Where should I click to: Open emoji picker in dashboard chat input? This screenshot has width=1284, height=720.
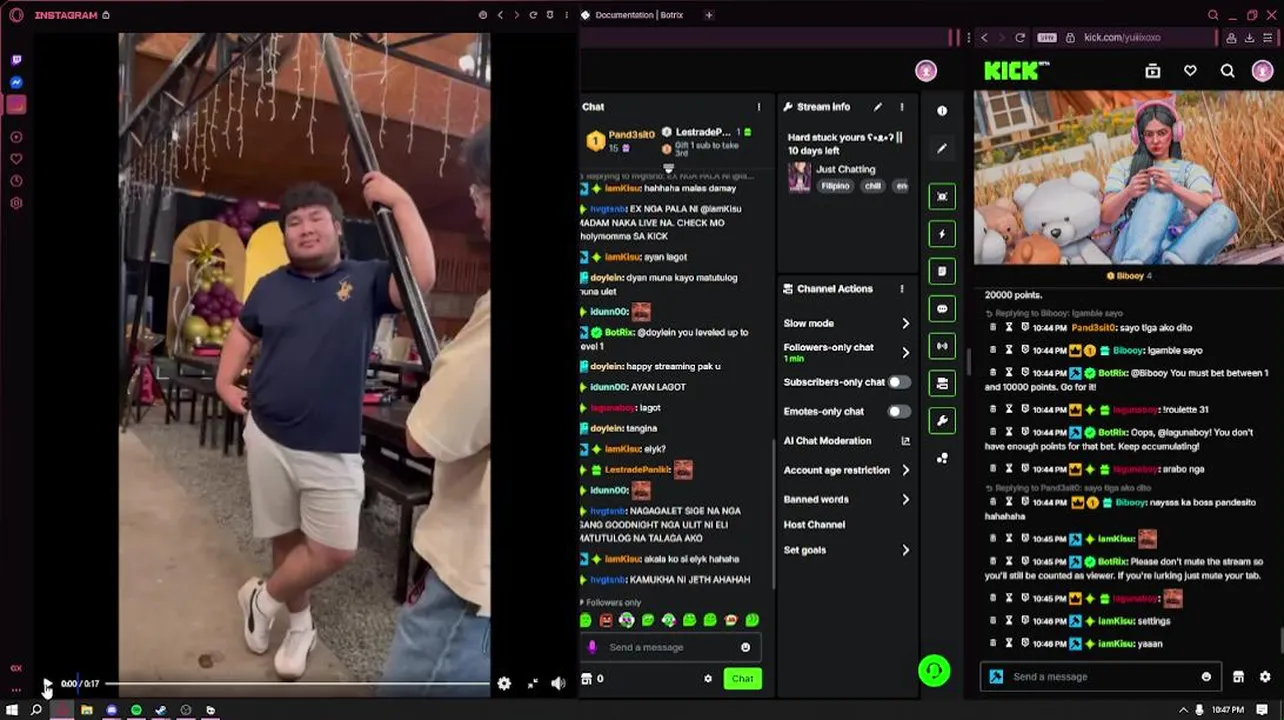click(x=745, y=647)
